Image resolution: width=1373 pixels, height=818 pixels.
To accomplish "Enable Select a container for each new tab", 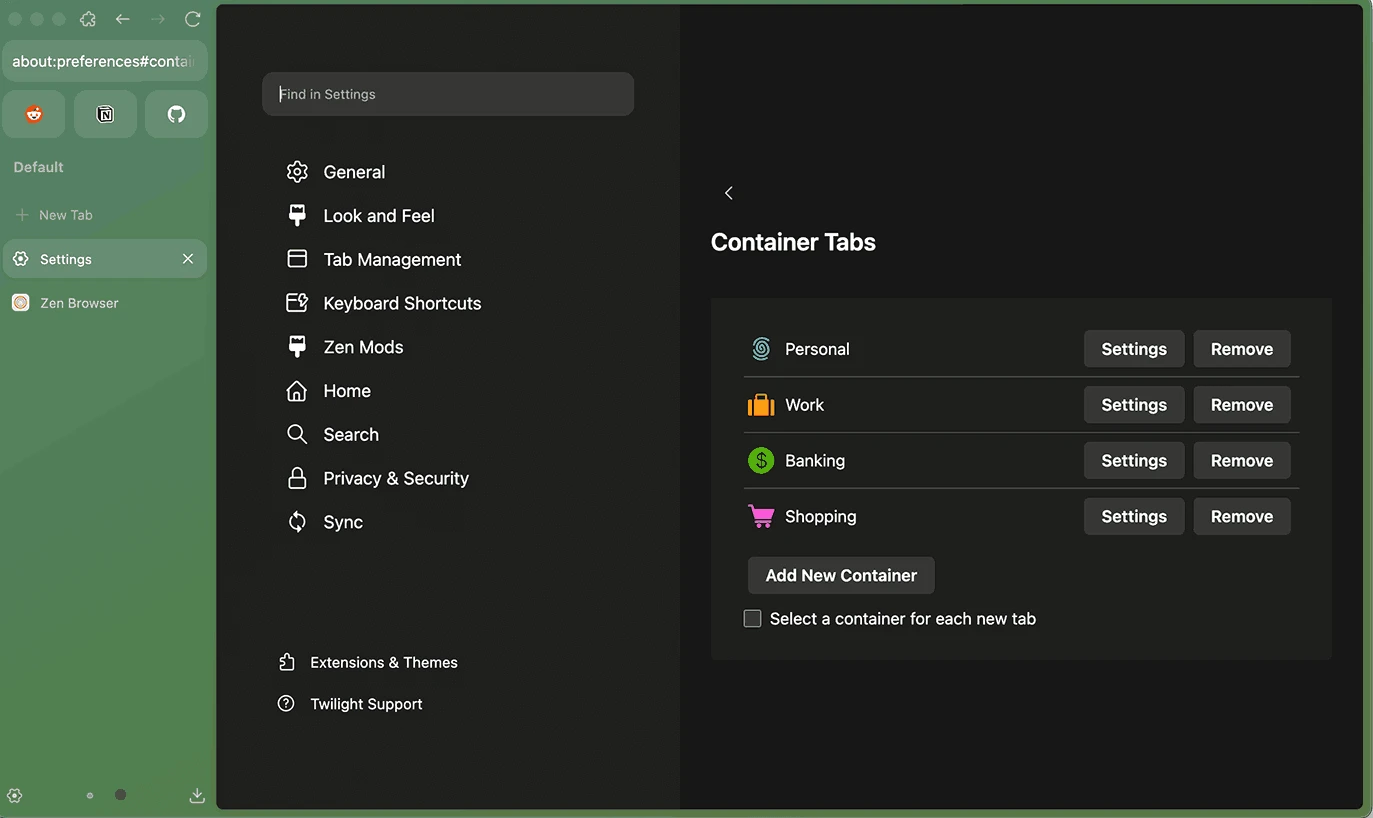I will click(x=753, y=619).
